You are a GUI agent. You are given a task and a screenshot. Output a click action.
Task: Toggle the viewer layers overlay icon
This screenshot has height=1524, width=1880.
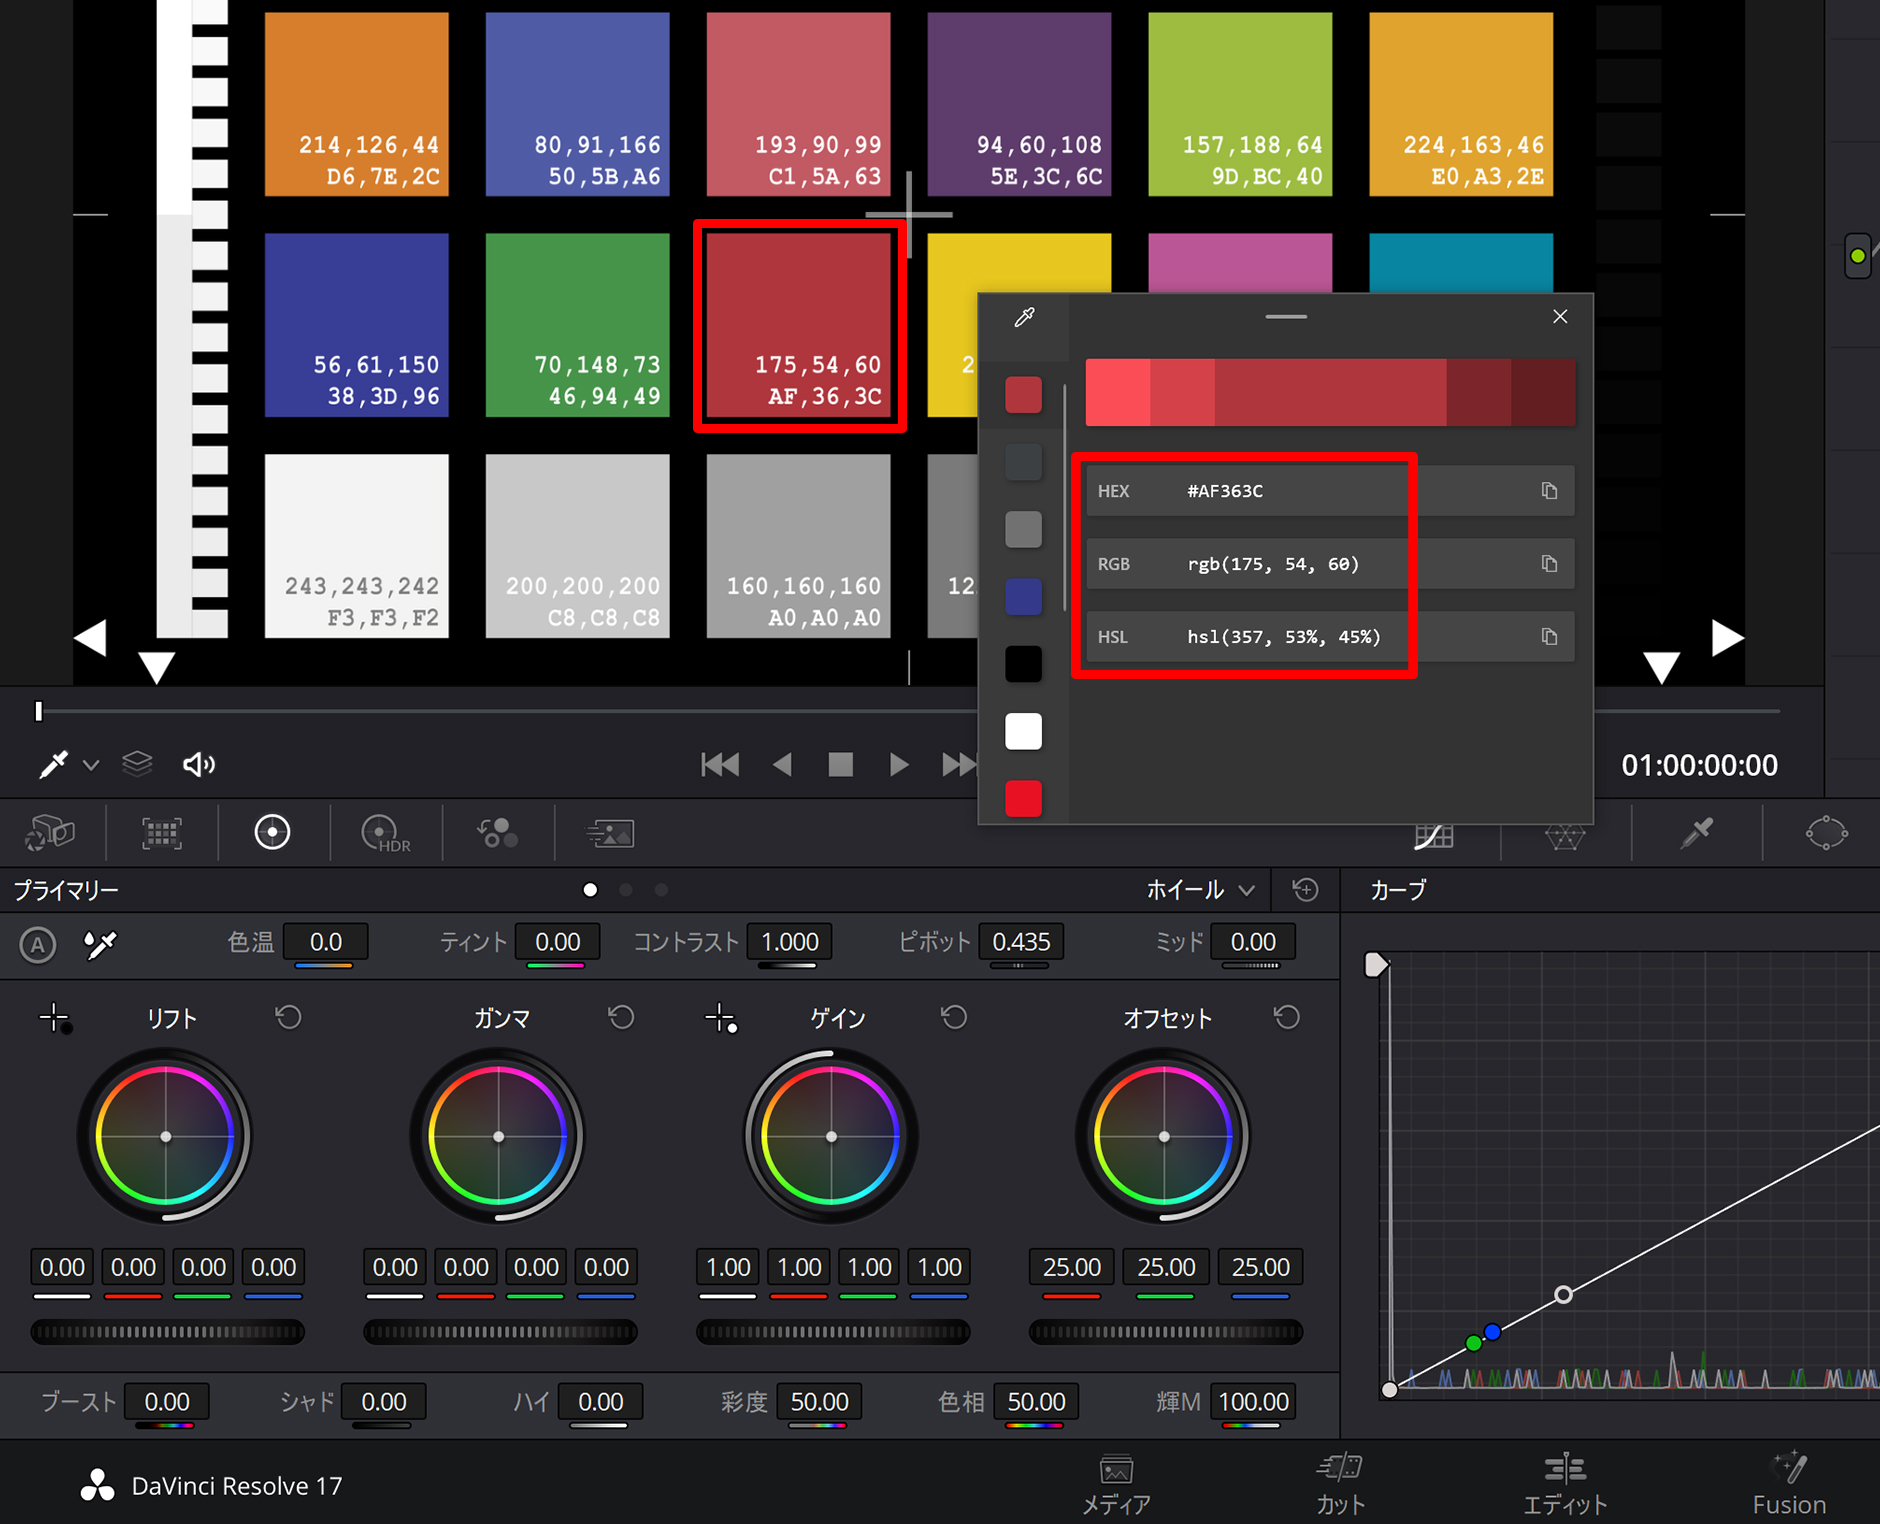(137, 764)
